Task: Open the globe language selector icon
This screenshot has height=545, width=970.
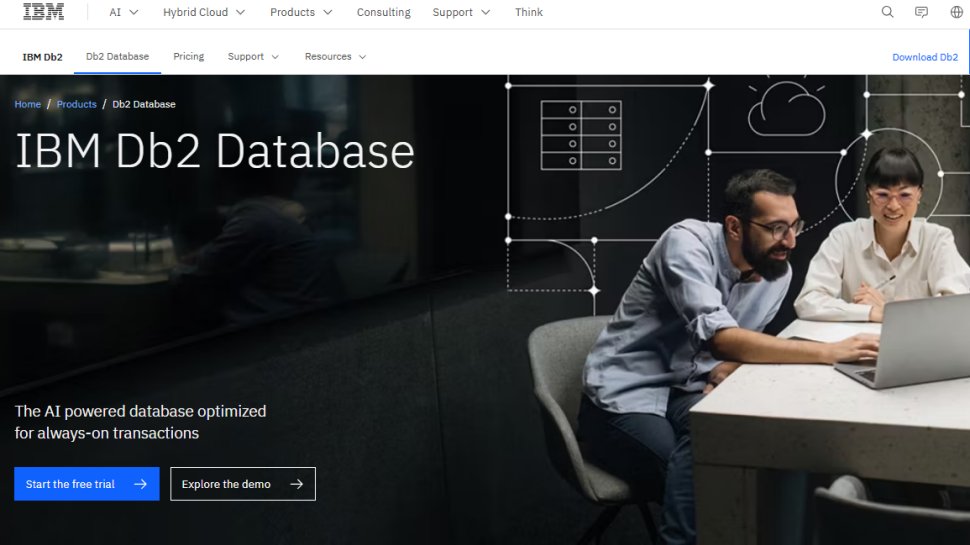Action: [x=956, y=12]
